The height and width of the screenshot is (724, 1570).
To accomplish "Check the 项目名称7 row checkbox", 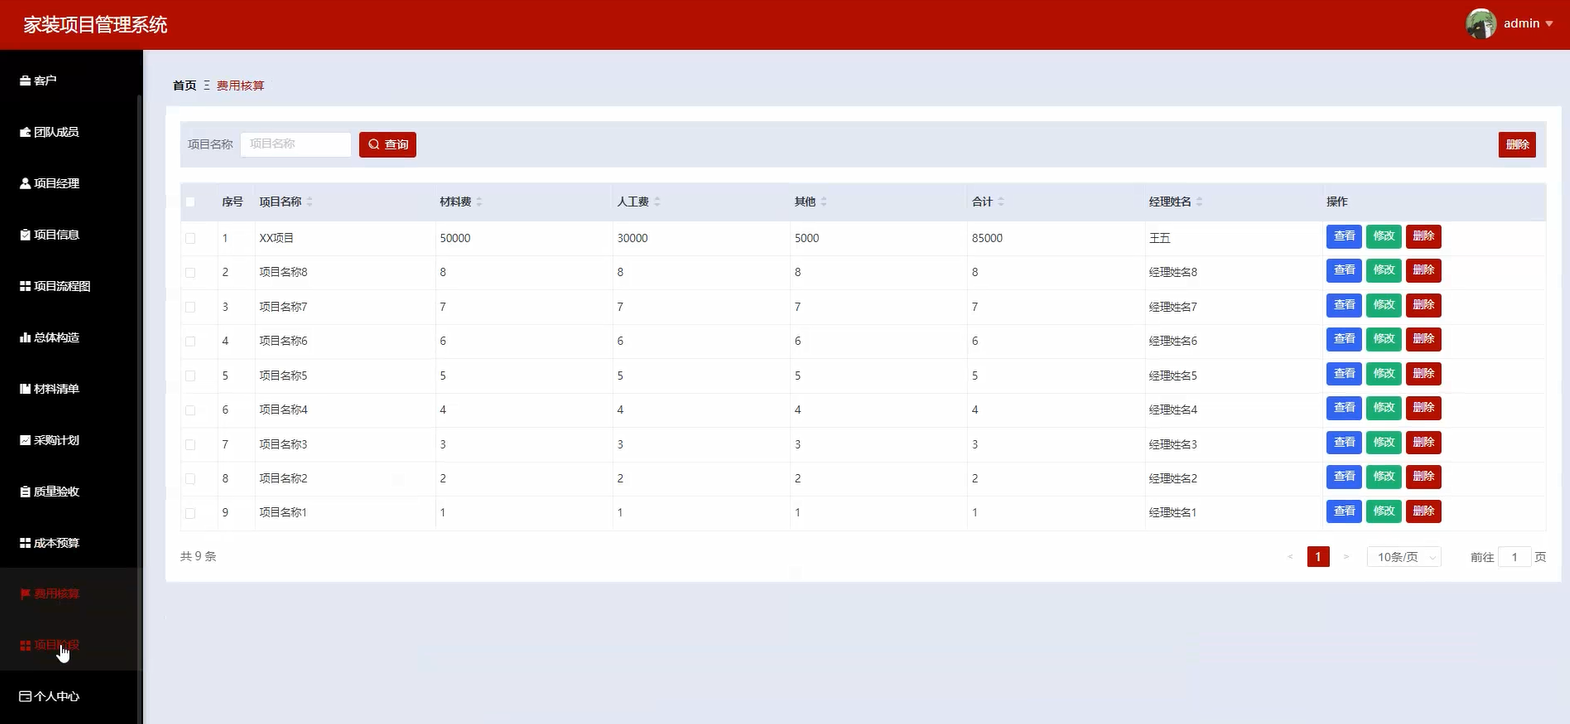I will pyautogui.click(x=190, y=307).
